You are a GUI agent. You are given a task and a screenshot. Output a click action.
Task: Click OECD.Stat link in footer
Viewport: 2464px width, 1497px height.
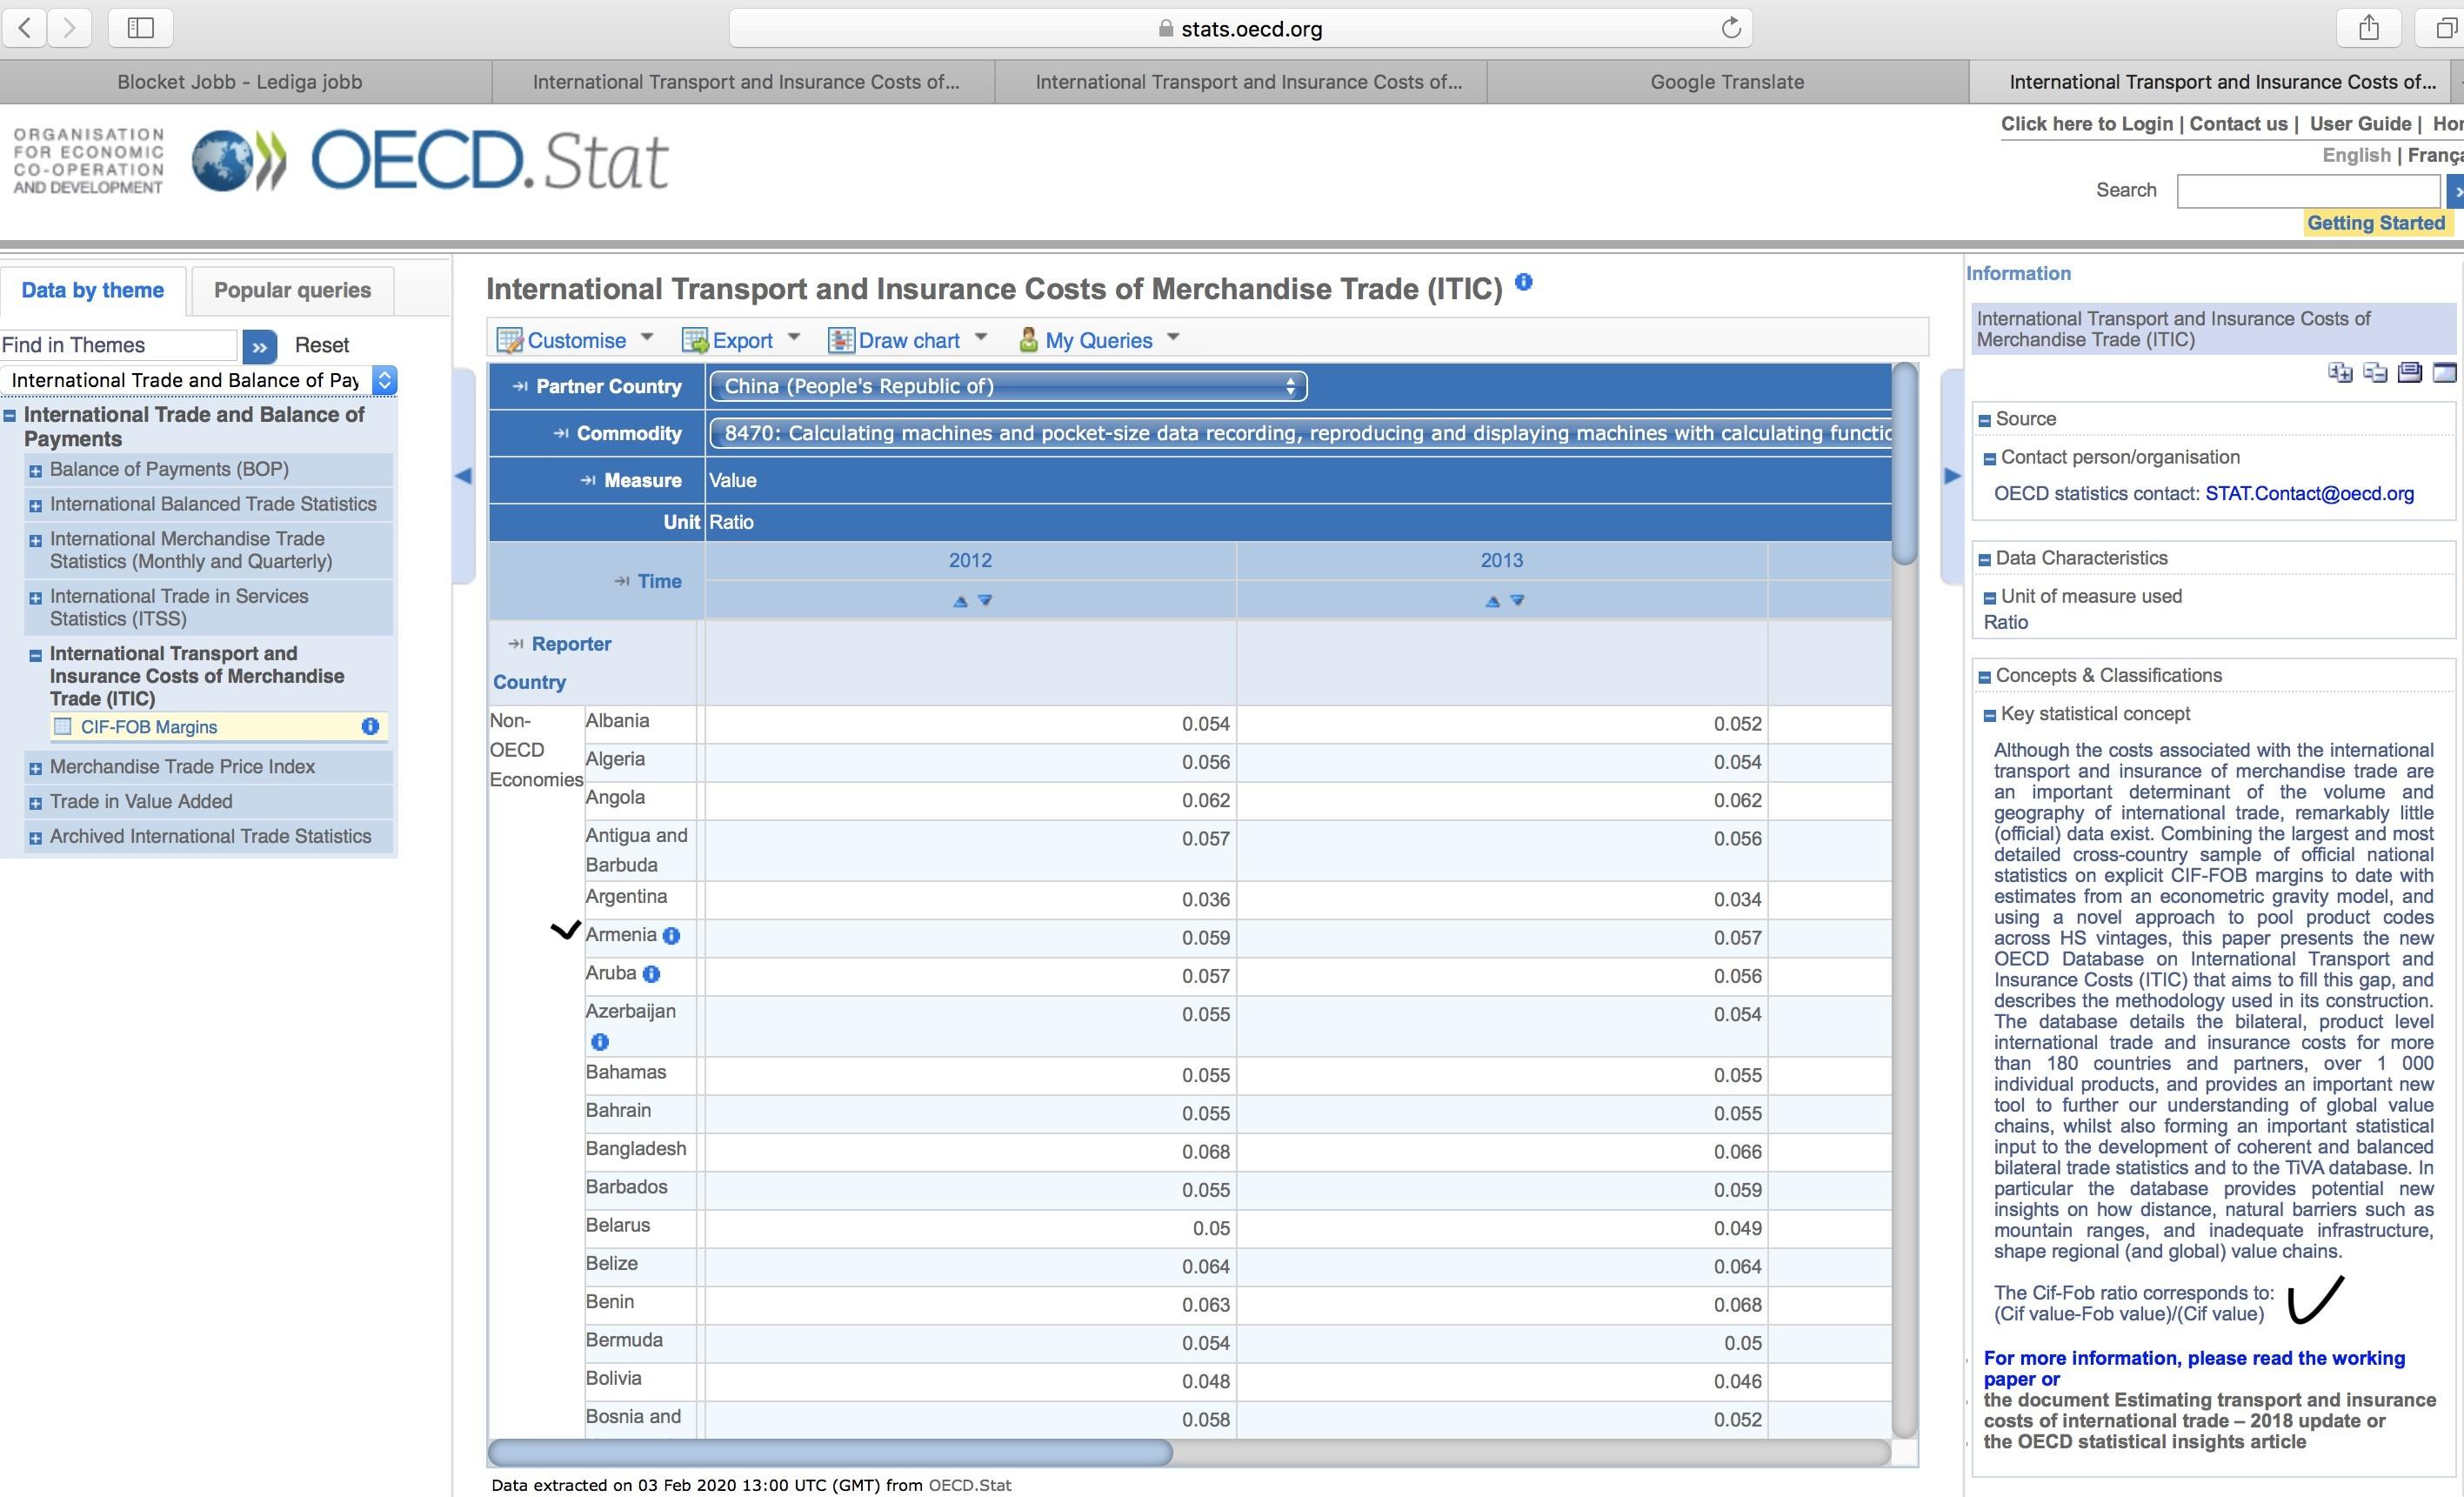pyautogui.click(x=969, y=1485)
